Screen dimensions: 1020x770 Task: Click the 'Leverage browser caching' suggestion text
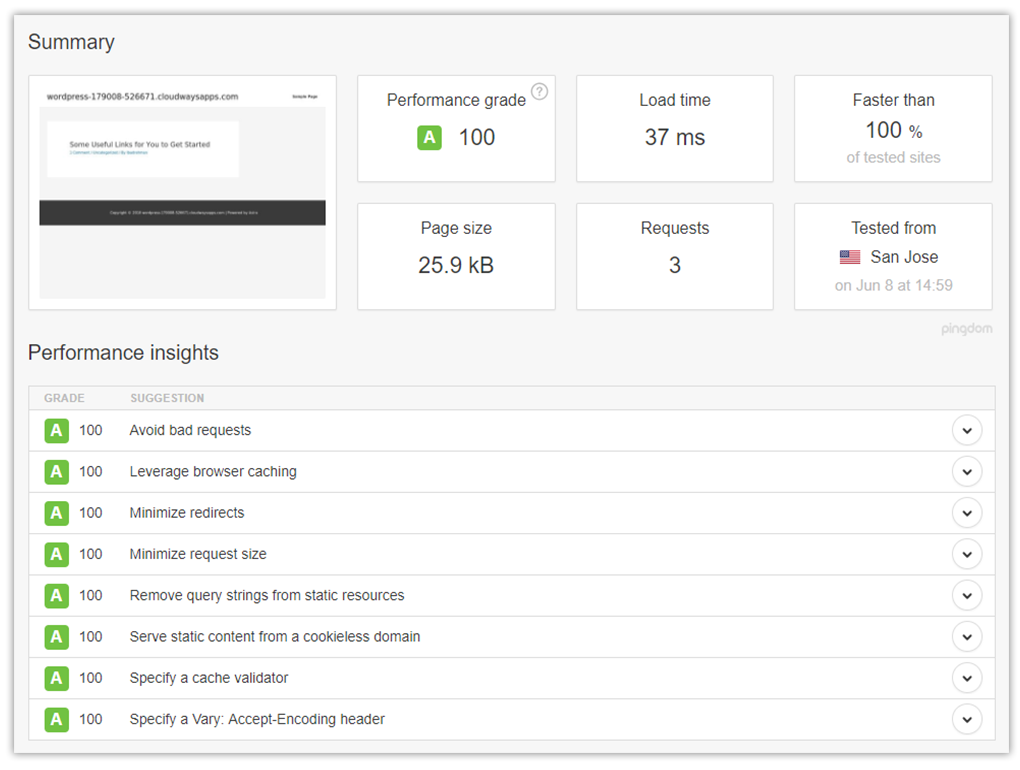[x=213, y=471]
